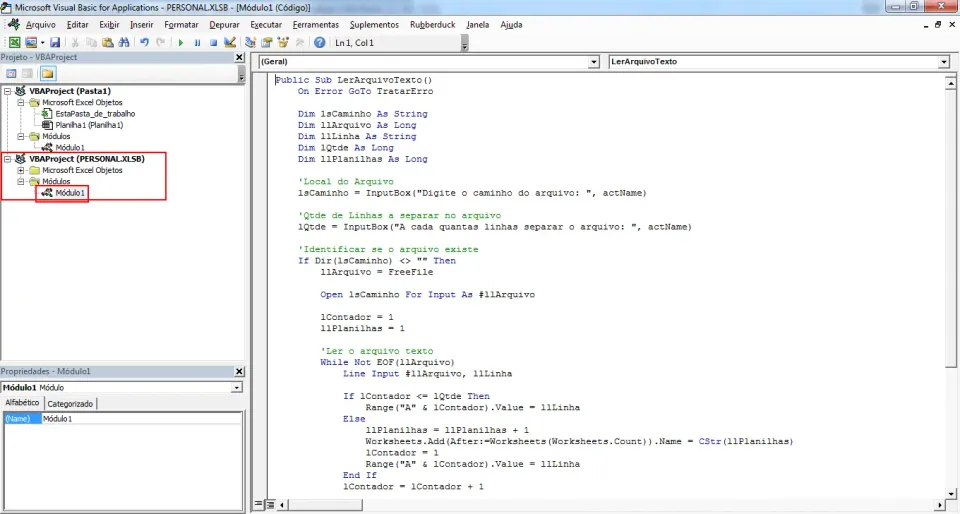Toggle Design Mode icon

coord(230,42)
